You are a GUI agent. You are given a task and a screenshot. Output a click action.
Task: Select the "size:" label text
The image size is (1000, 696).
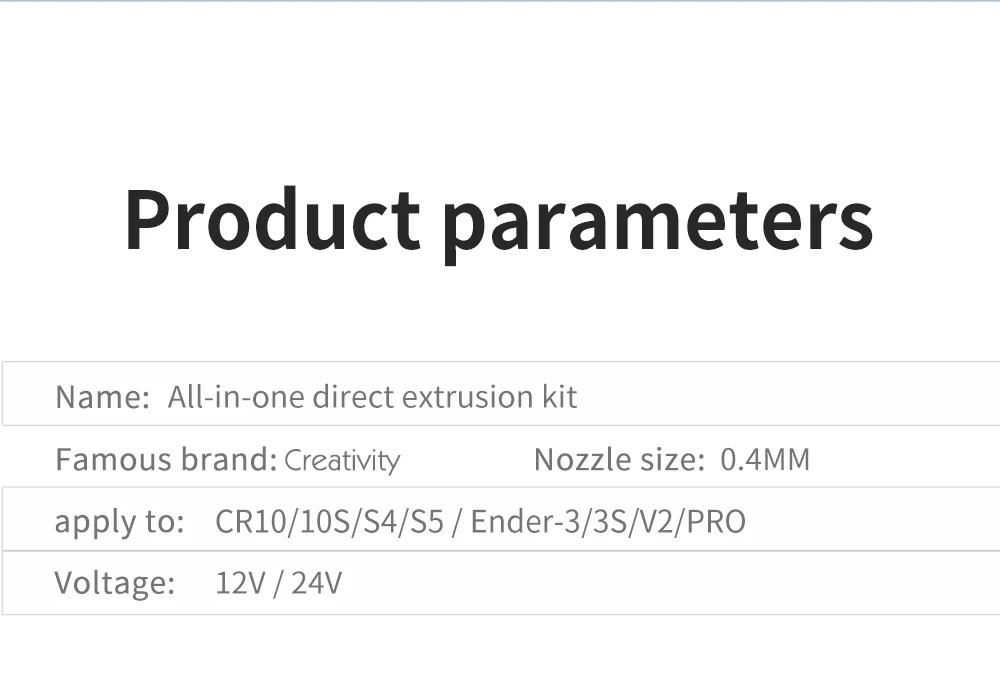(673, 460)
